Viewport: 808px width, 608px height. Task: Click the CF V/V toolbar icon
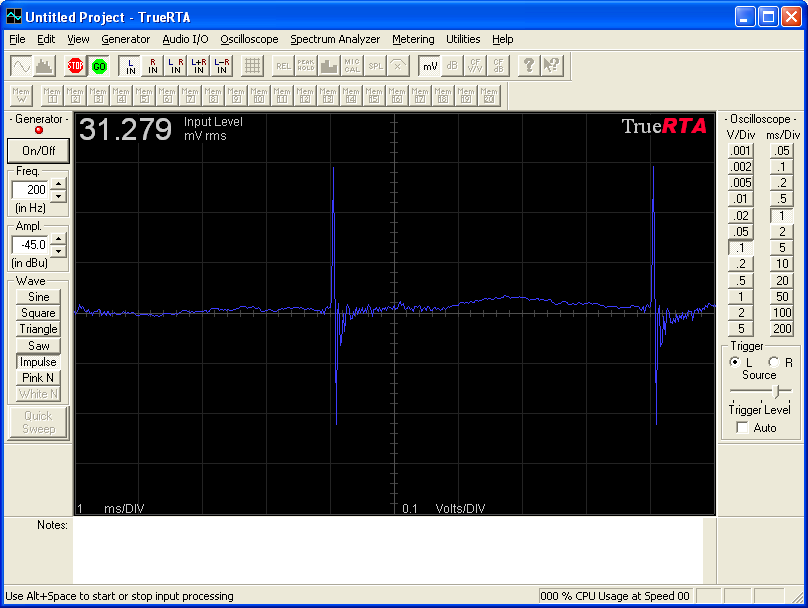pyautogui.click(x=475, y=66)
